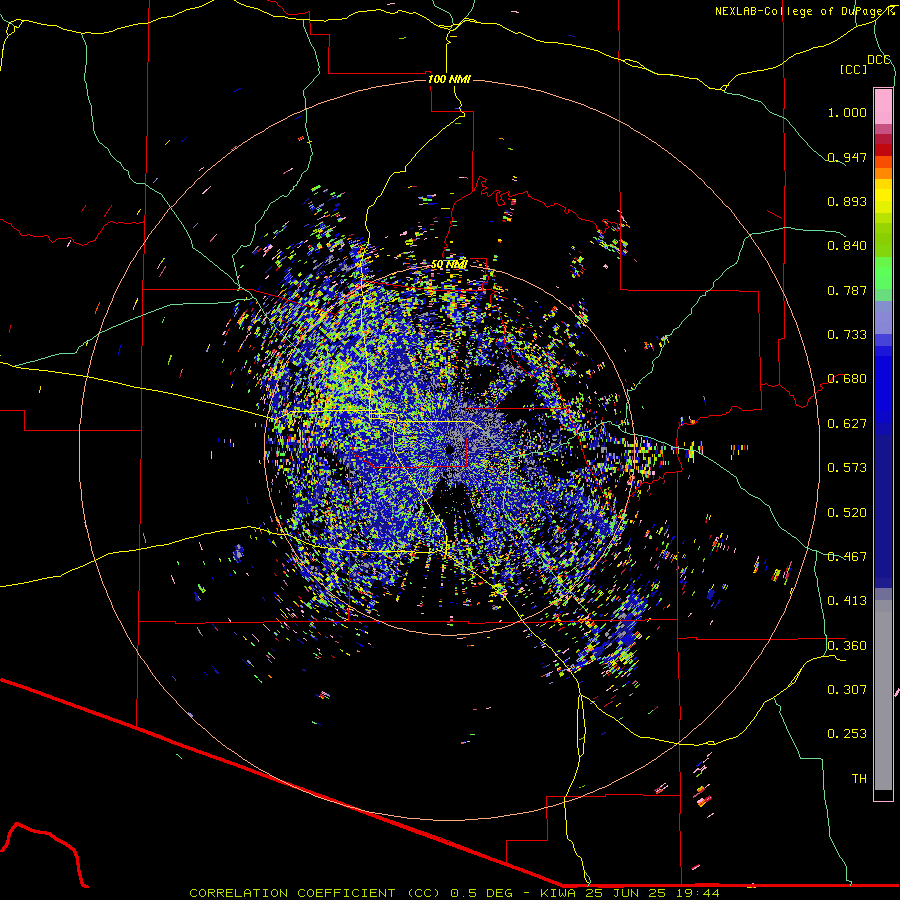This screenshot has height=900, width=900.
Task: Click the 0.787 scale value
Action: (847, 290)
